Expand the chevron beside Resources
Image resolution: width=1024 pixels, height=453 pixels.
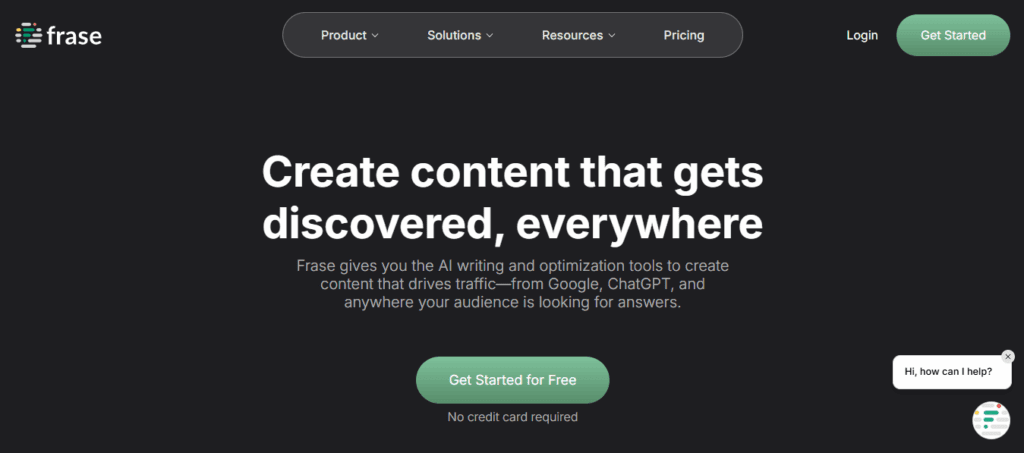point(612,36)
